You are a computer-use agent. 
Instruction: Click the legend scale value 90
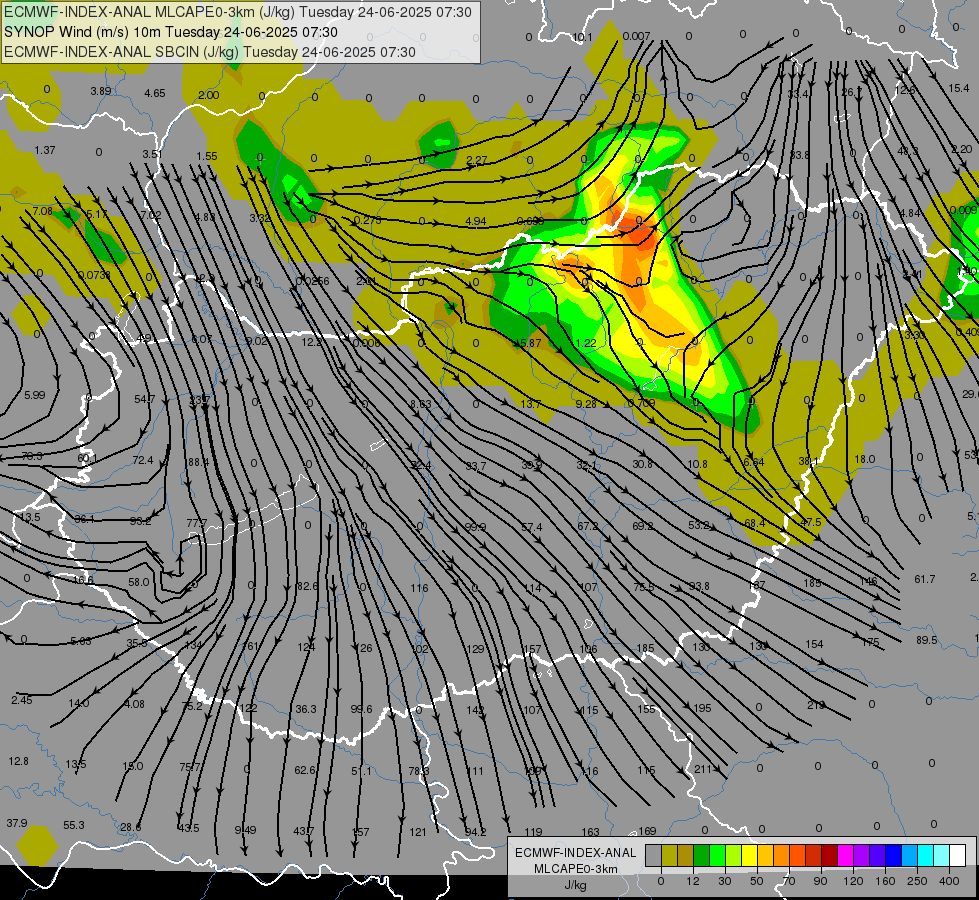click(820, 881)
